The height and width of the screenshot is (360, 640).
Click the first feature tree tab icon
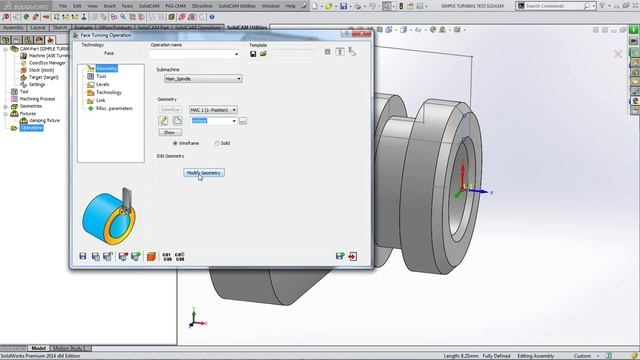click(x=5, y=40)
